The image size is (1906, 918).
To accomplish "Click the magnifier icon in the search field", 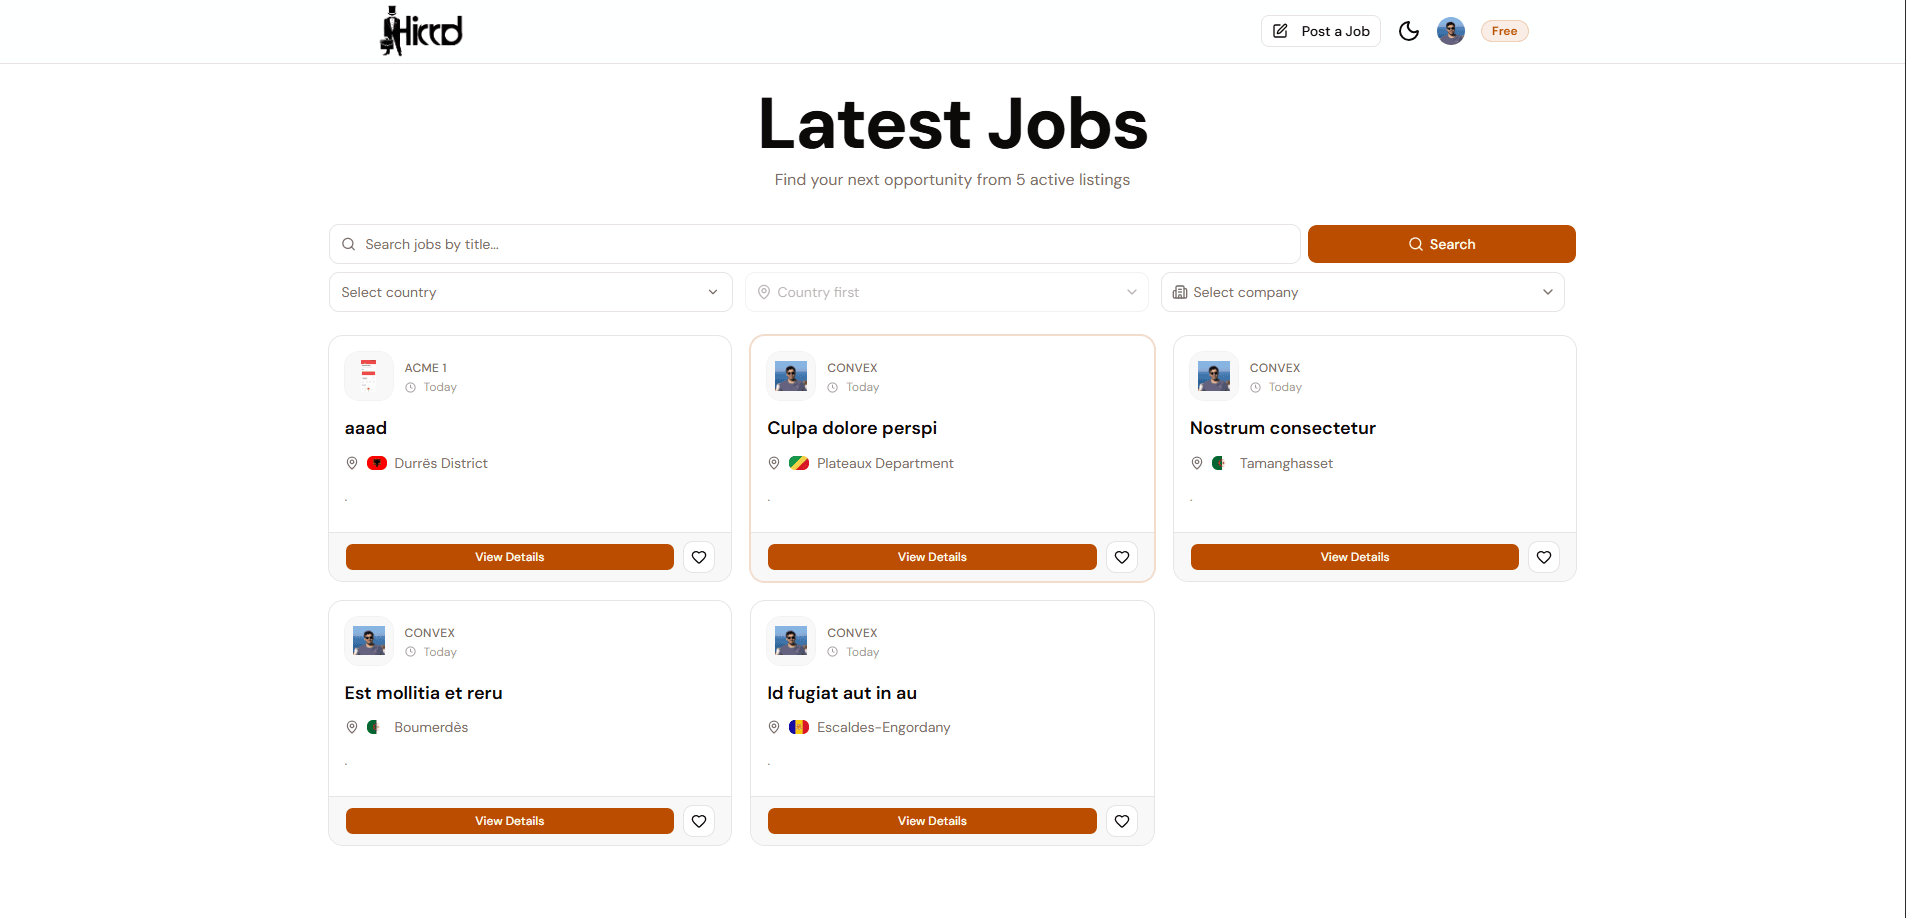I will pos(349,244).
